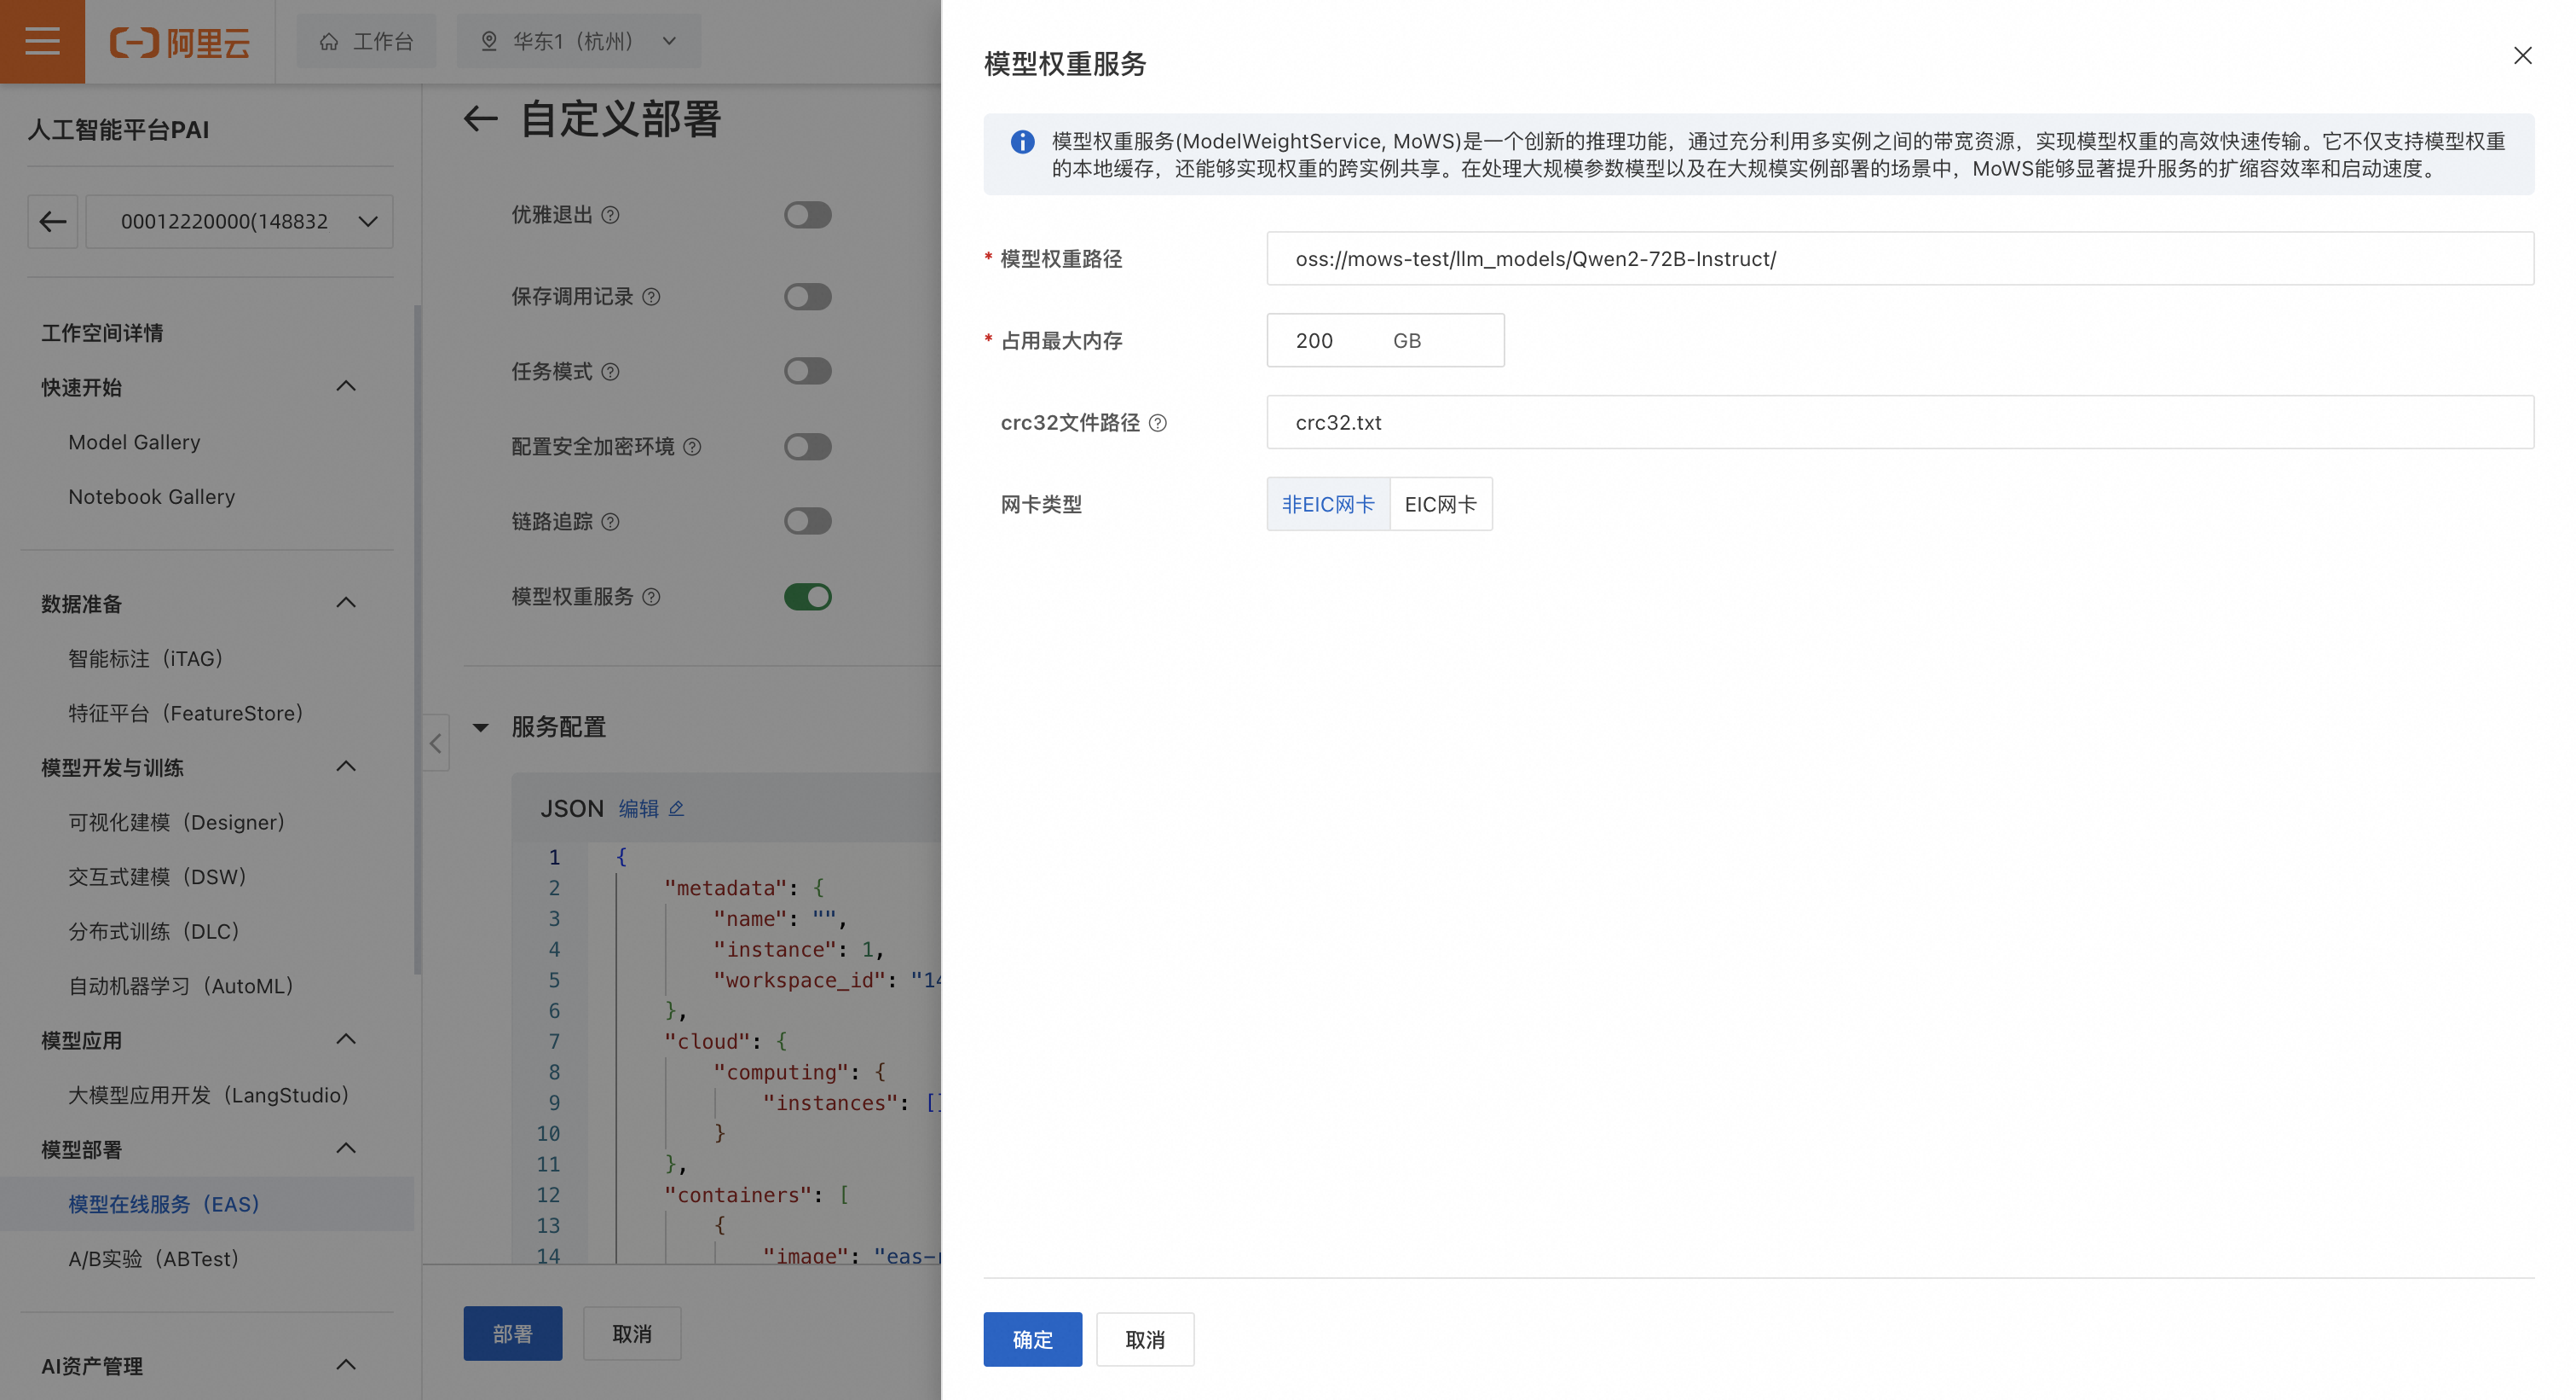Click help icon next to 模型权重服务

tap(651, 597)
